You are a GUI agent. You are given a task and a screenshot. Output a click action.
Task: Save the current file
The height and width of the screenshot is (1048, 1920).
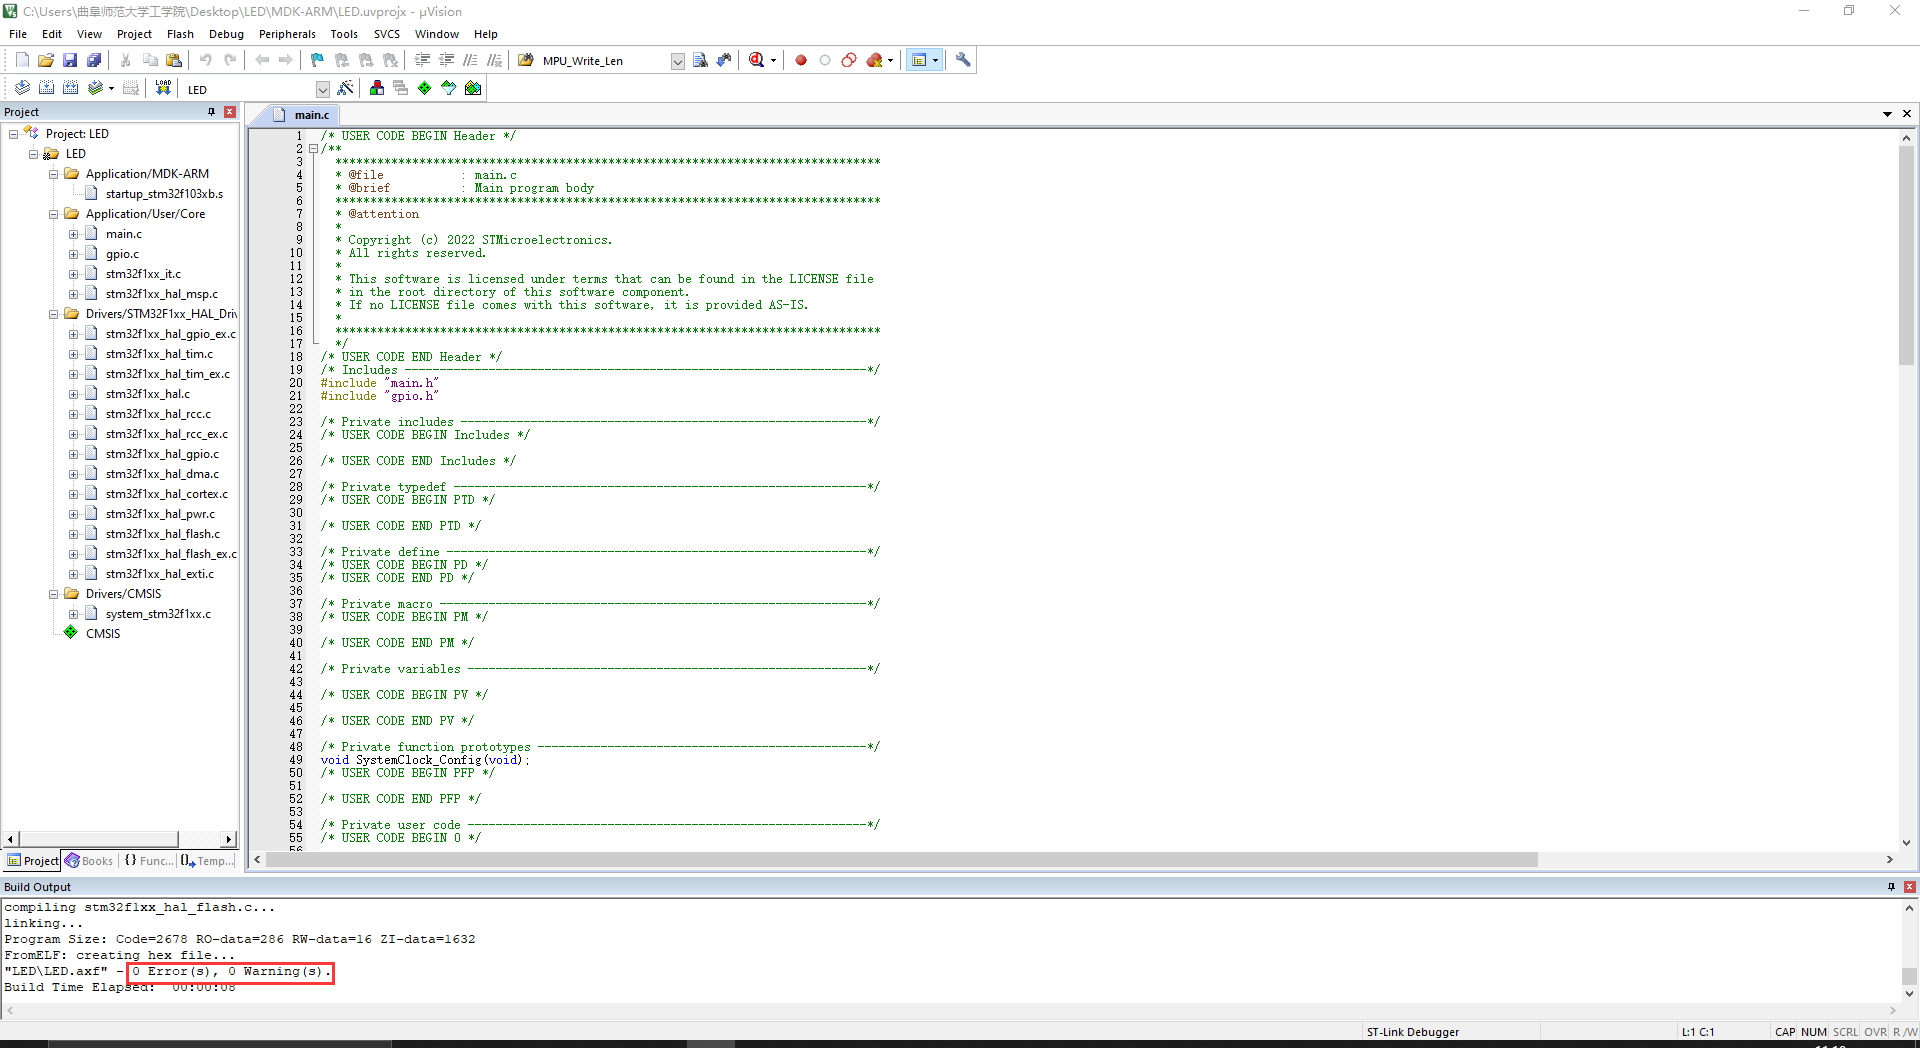(70, 60)
